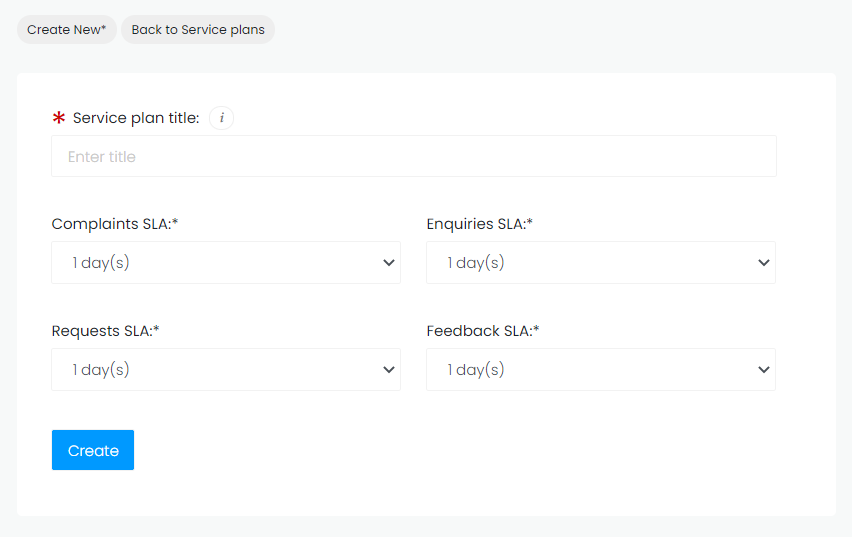Viewport: 852px width, 537px height.
Task: Click the Enquiries SLA chevron arrow
Action: click(764, 263)
